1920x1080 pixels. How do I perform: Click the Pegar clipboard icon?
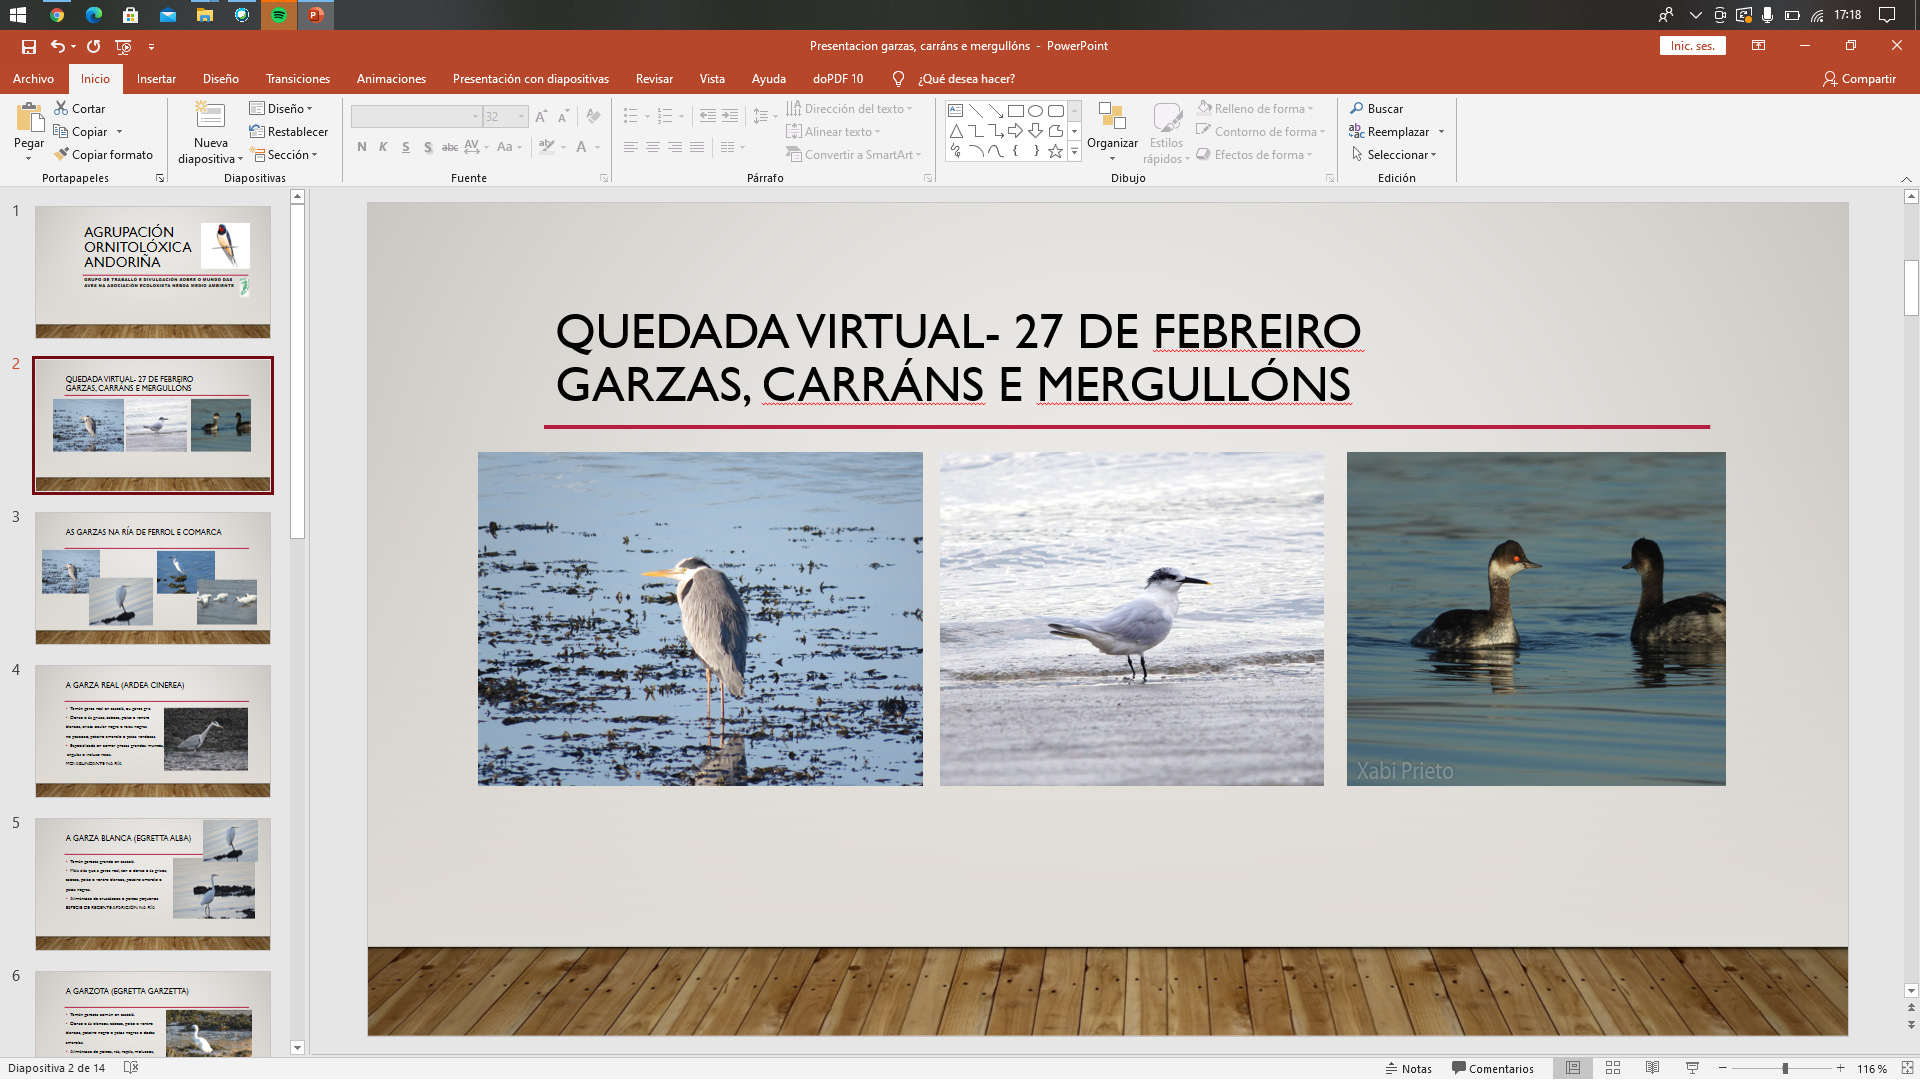click(29, 118)
